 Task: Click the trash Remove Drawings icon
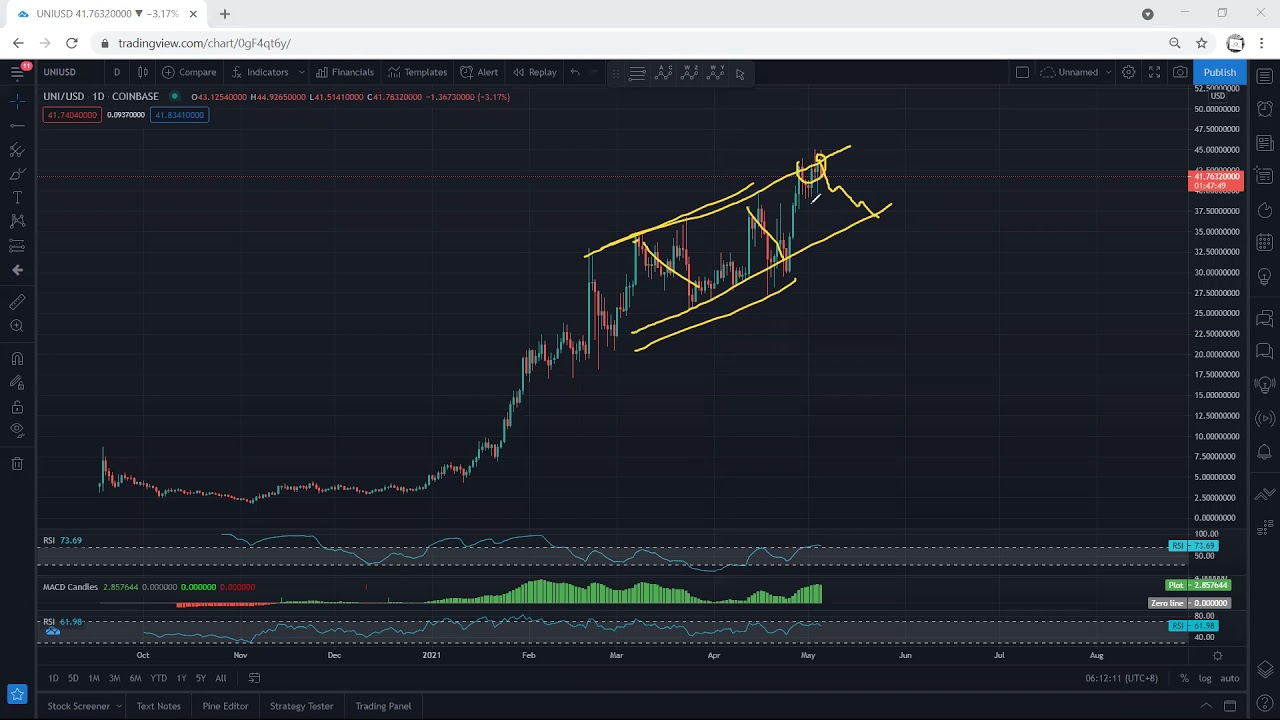tap(17, 464)
